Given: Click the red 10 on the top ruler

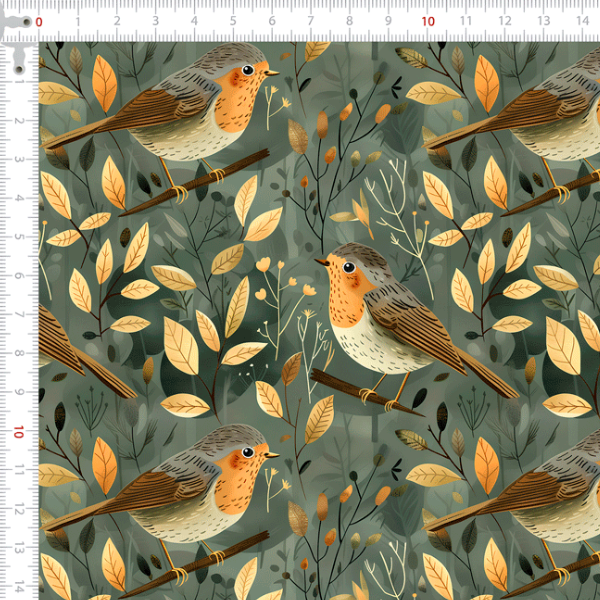Looking at the screenshot, I should click(428, 21).
